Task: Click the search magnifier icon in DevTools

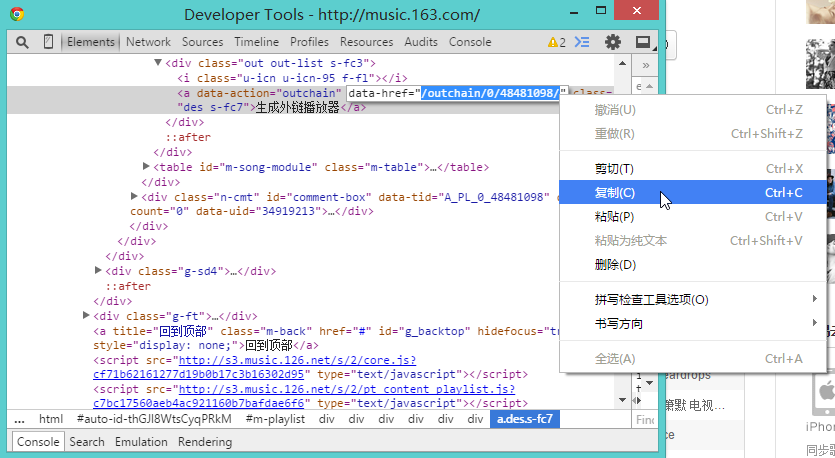Action: (22, 42)
